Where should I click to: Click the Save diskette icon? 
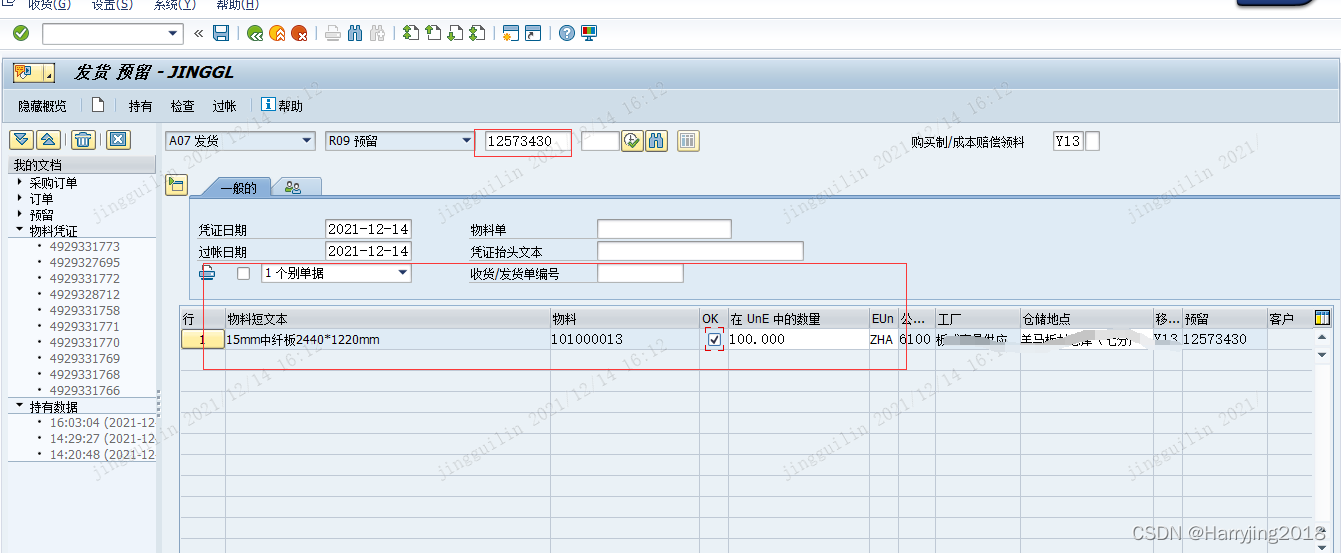pos(222,33)
